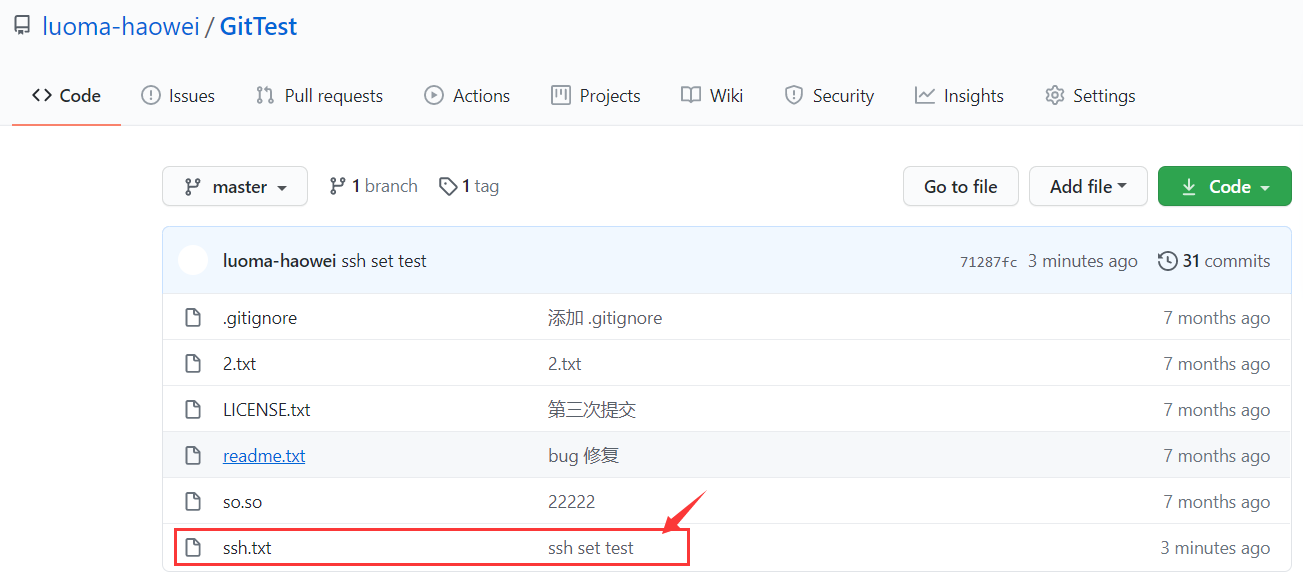Open ssh.txt row's ssh set test message
Viewport: 1303px width, 578px height.
click(x=591, y=548)
